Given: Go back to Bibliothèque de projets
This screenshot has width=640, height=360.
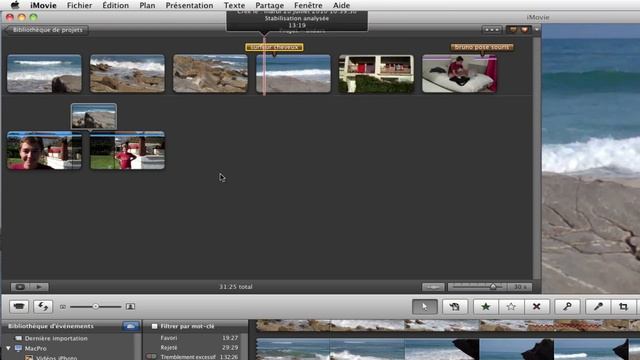Looking at the screenshot, I should coord(47,30).
